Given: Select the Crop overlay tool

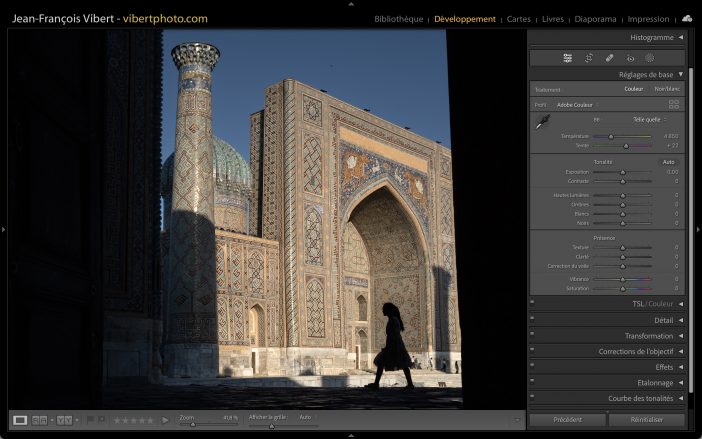Looking at the screenshot, I should coord(589,58).
